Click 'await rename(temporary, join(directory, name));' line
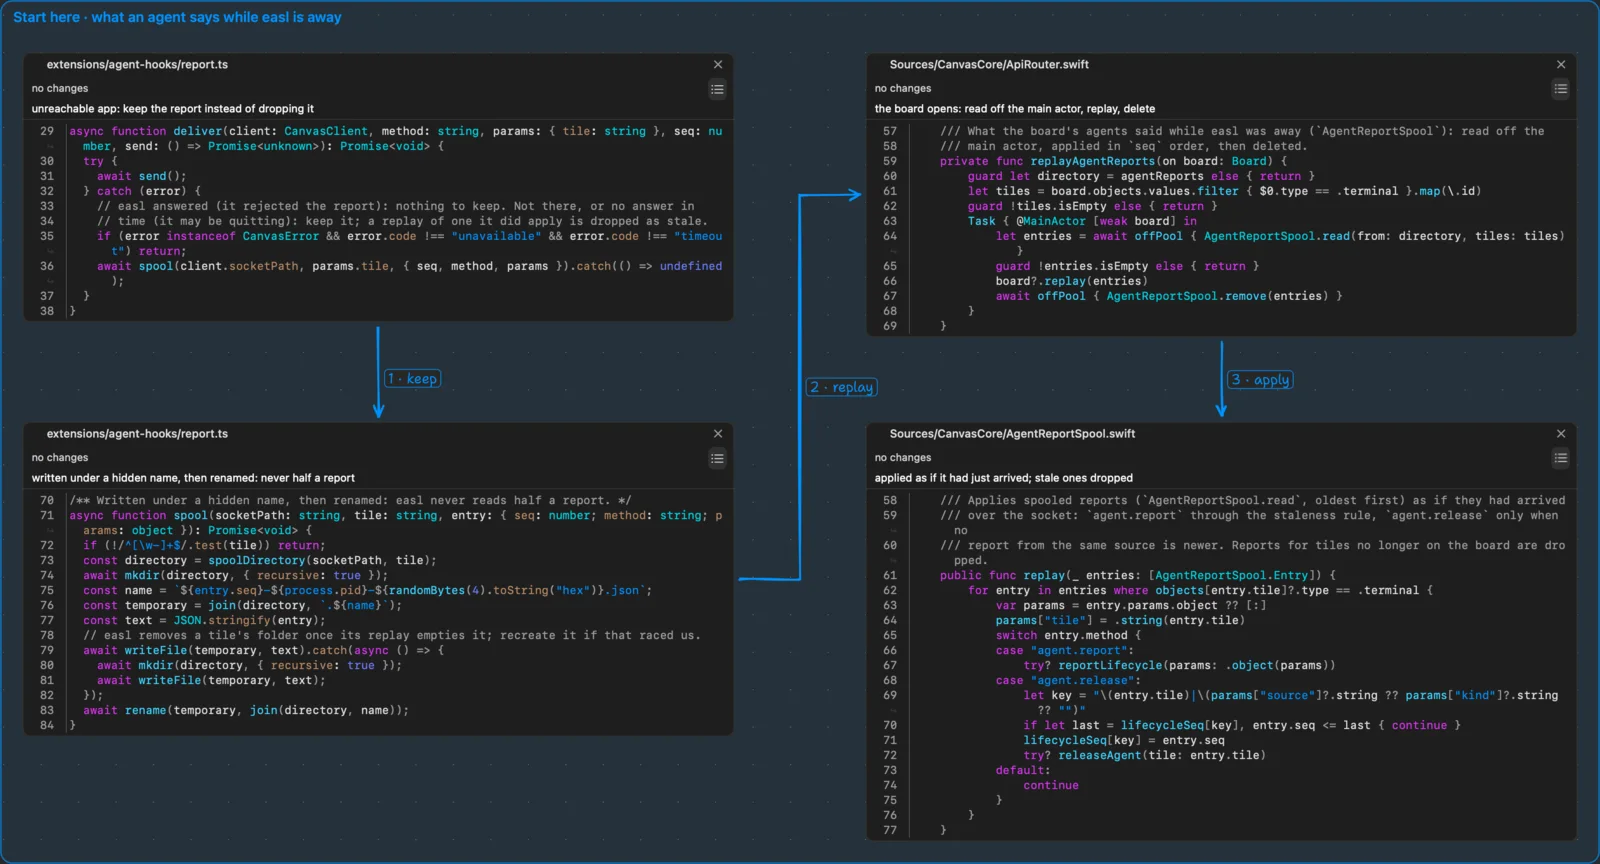Image resolution: width=1600 pixels, height=864 pixels. pos(246,711)
